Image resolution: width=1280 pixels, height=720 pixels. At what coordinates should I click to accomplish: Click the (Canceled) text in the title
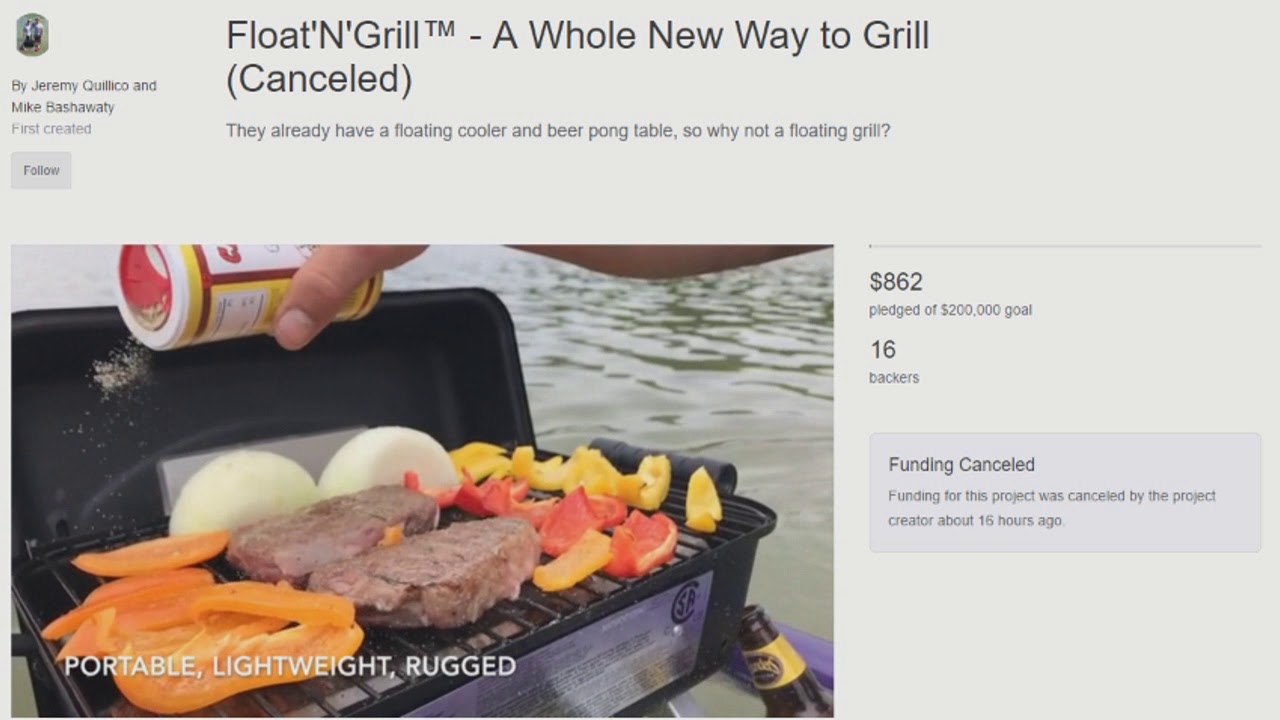(319, 79)
